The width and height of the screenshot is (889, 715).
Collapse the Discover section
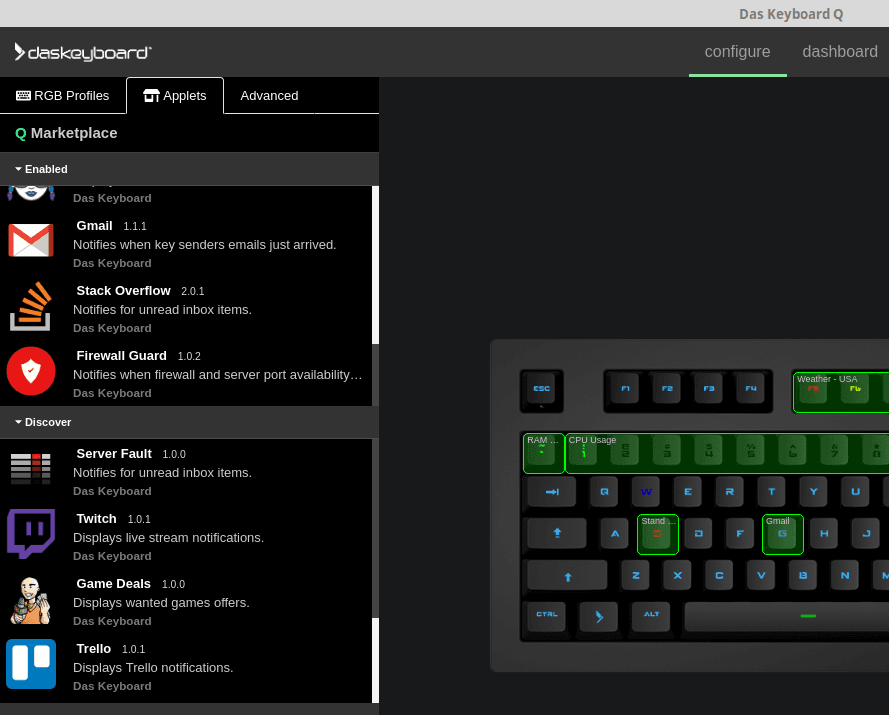click(19, 422)
